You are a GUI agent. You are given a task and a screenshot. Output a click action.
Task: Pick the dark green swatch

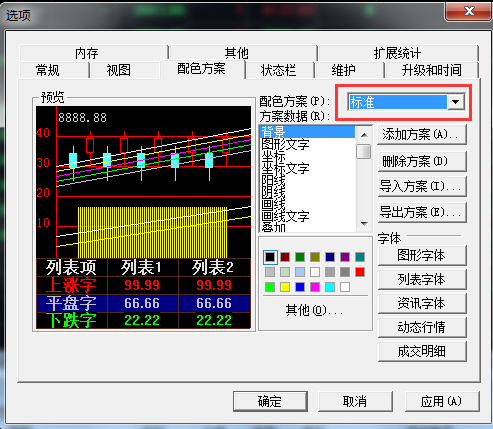tap(300, 257)
